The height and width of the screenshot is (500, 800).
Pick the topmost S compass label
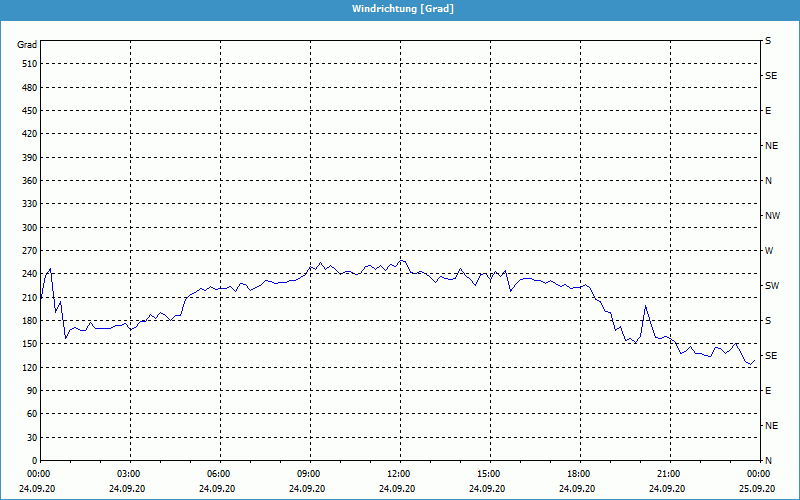[x=768, y=41]
